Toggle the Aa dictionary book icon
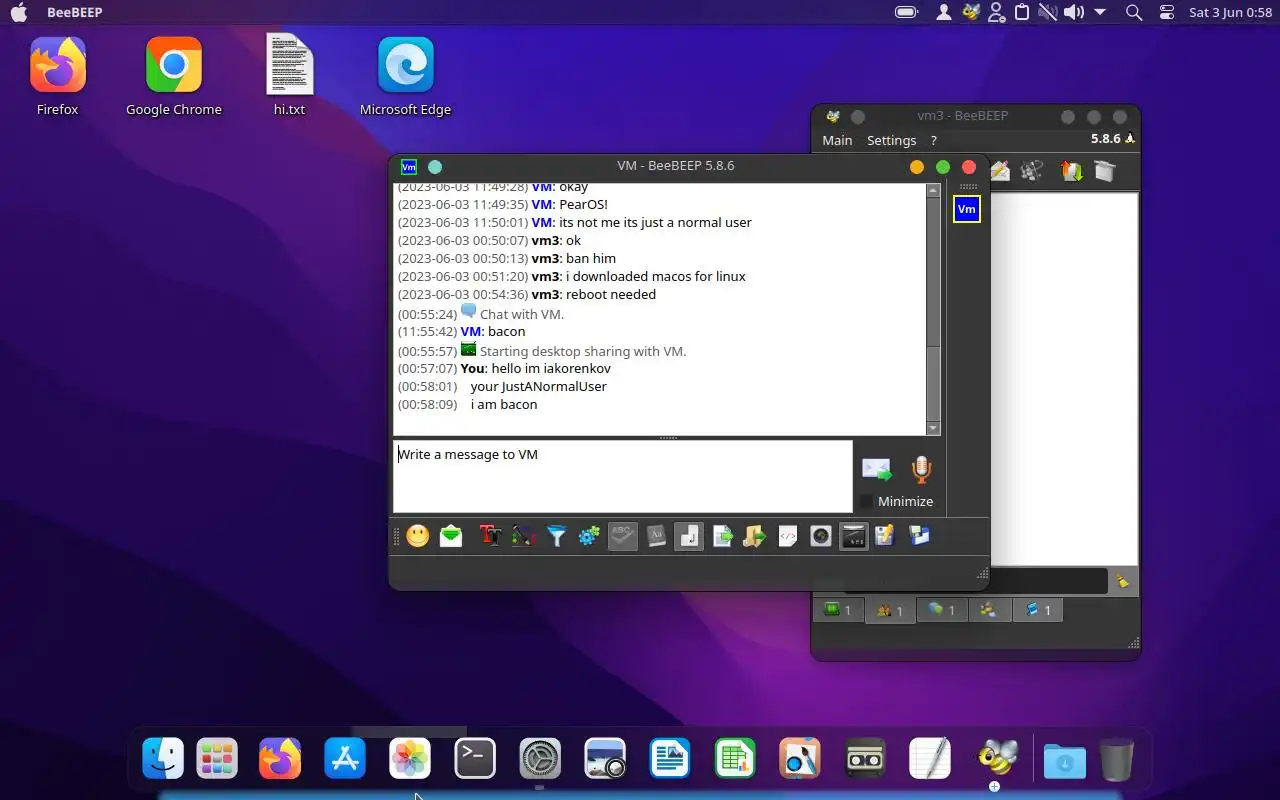This screenshot has width=1280, height=800. click(x=656, y=536)
